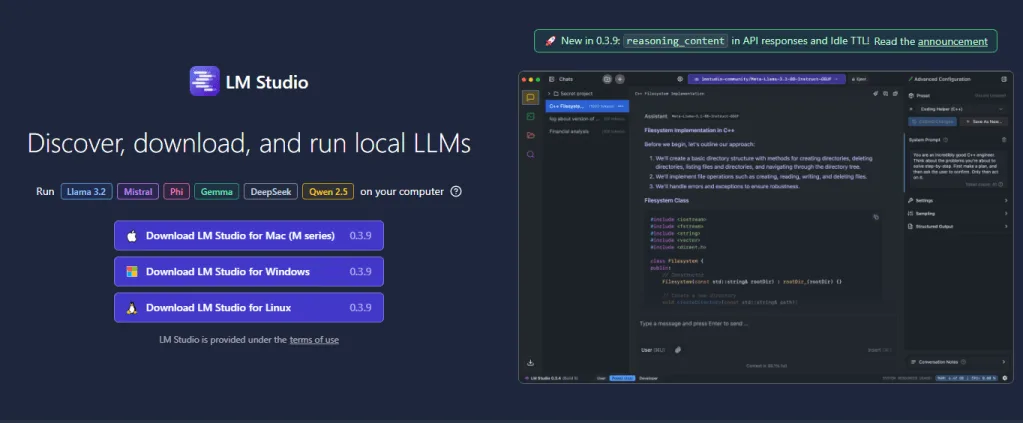Click the new folder icon beside Chats
This screenshot has height=423, width=1023.
tap(607, 79)
